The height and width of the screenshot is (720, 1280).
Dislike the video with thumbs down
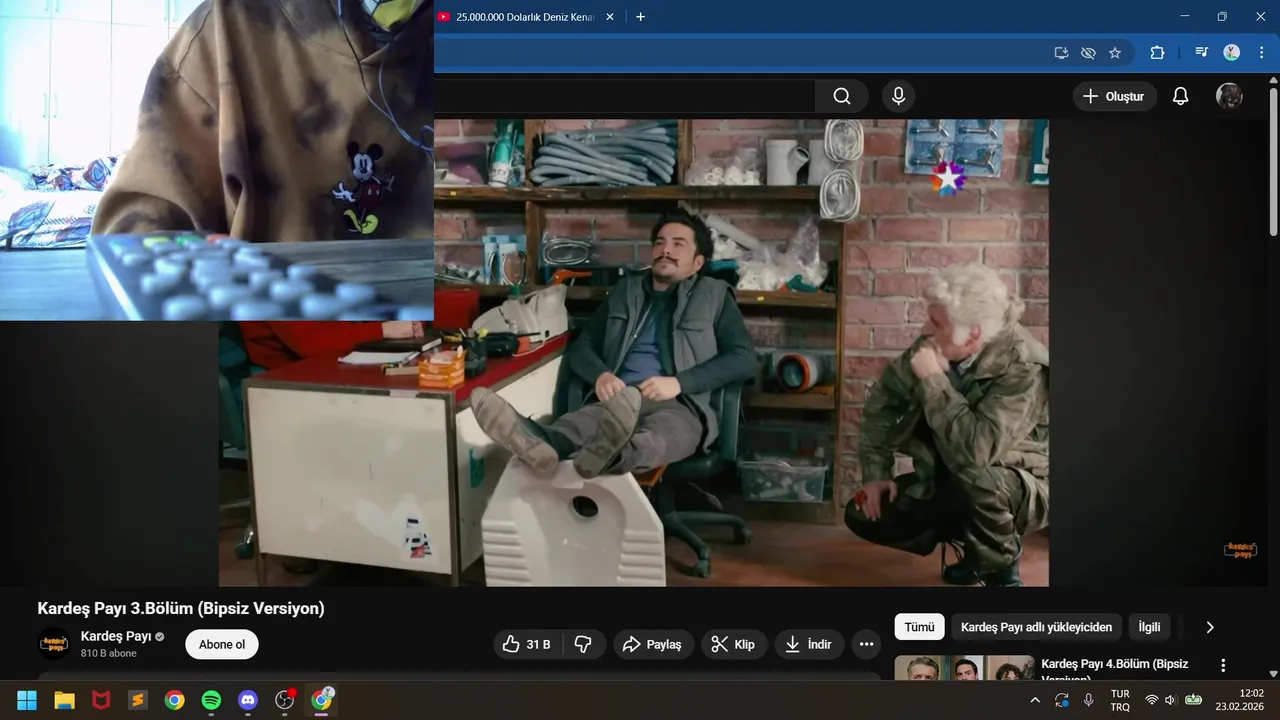coord(583,644)
